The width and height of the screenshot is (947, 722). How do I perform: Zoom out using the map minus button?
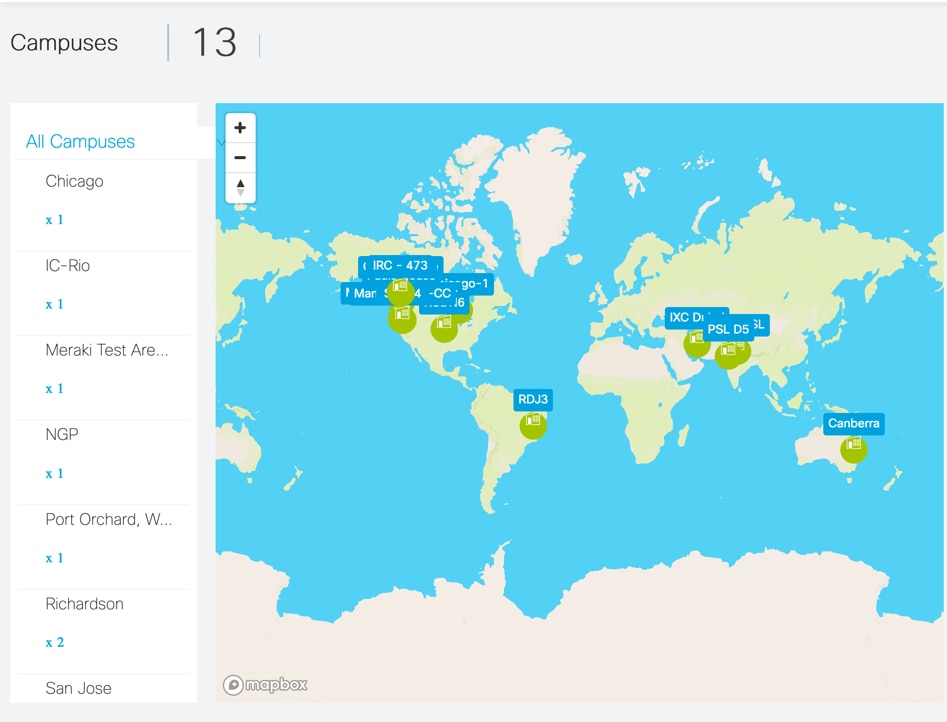240,157
